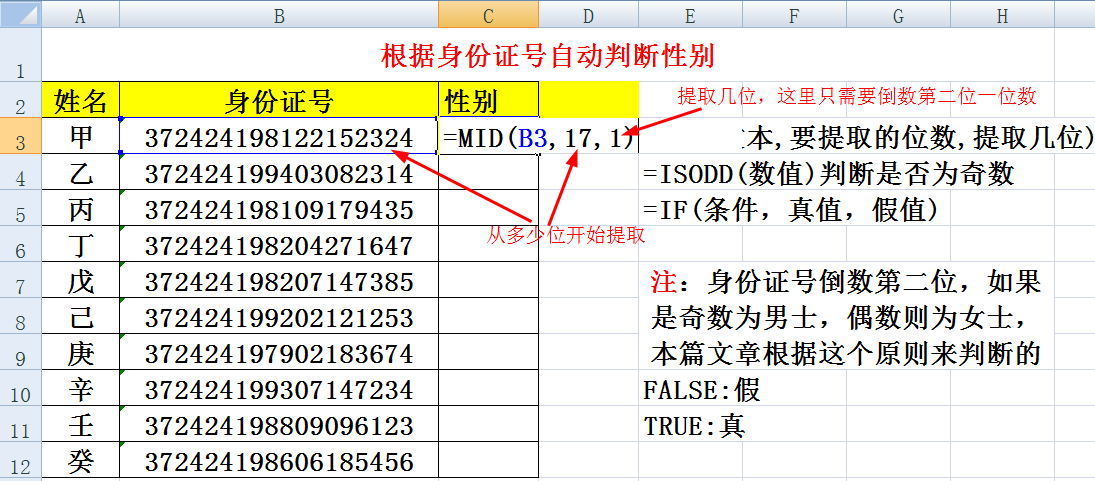The height and width of the screenshot is (481, 1095).
Task: Click the TRUE:真 cell
Action: (694, 426)
